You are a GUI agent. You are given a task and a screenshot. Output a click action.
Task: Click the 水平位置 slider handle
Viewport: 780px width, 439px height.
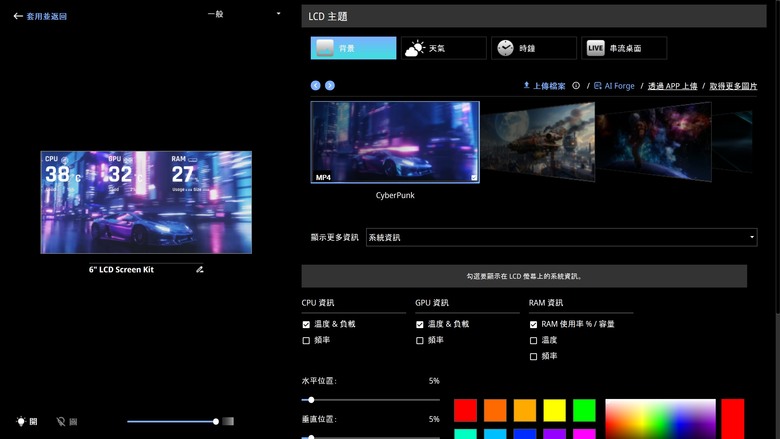311,400
